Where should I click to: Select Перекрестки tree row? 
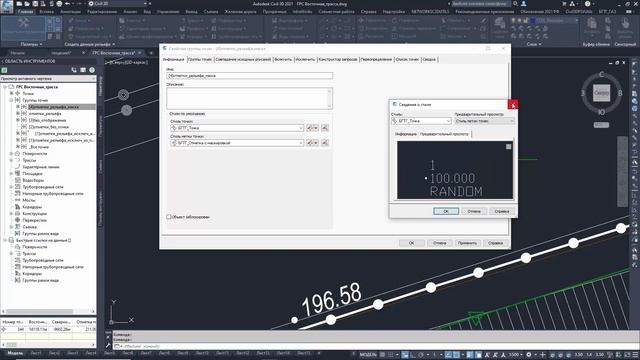[34, 220]
